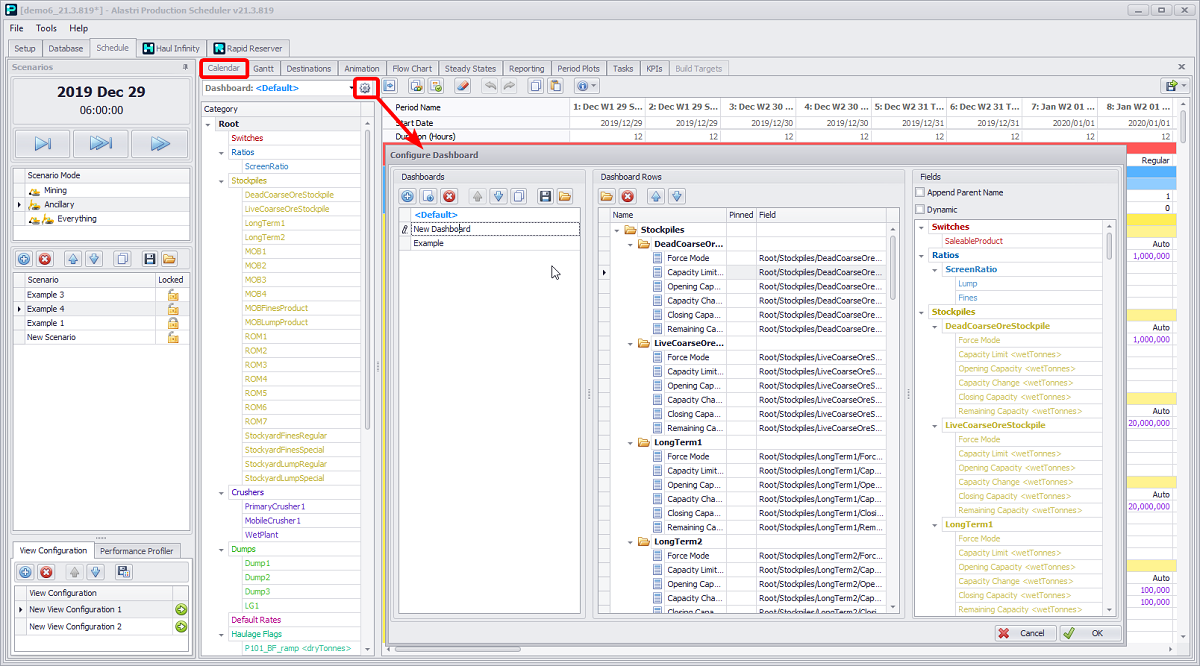The width and height of the screenshot is (1200, 666).
Task: Move dashboard row down with arrow icon
Action: [x=677, y=197]
